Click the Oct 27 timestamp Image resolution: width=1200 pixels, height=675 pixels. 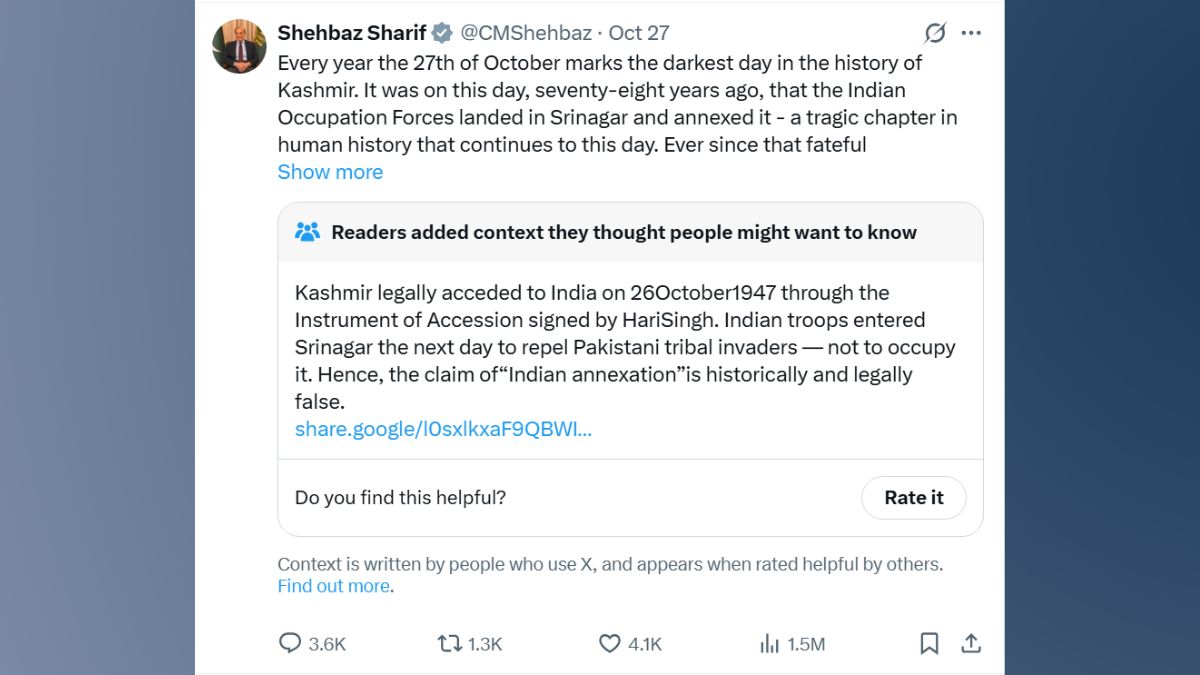coord(640,32)
